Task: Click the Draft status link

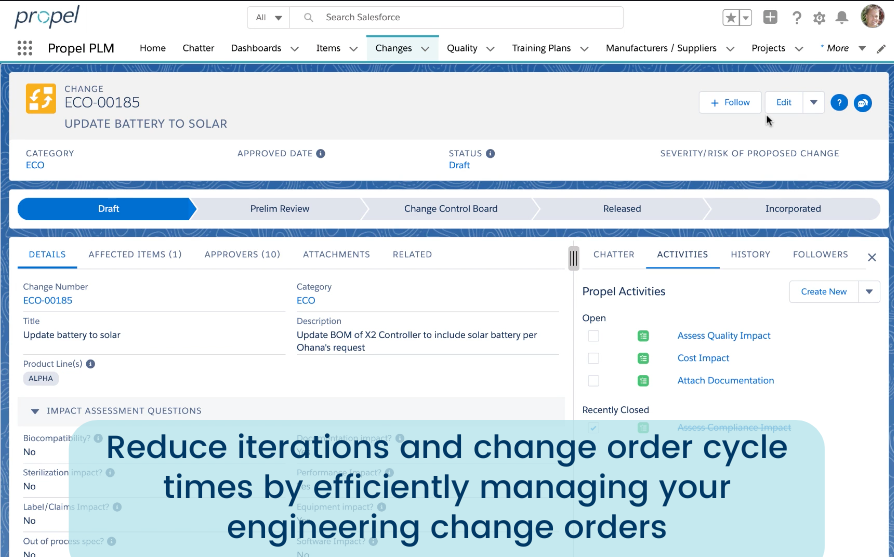Action: (x=459, y=165)
